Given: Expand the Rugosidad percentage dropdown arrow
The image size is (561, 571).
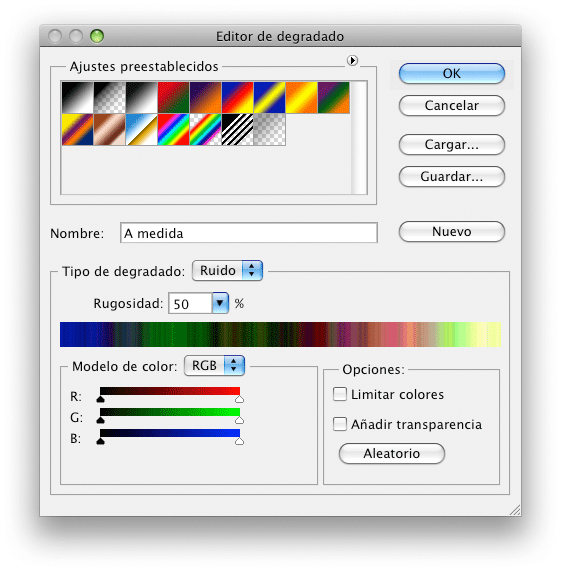Looking at the screenshot, I should point(220,303).
